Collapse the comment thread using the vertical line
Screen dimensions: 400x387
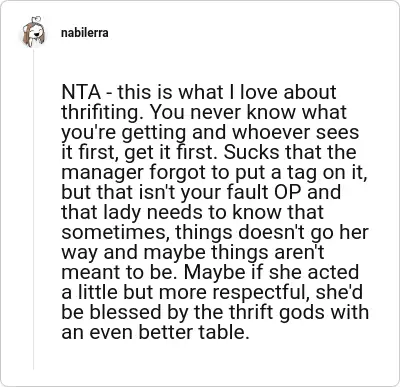point(33,210)
